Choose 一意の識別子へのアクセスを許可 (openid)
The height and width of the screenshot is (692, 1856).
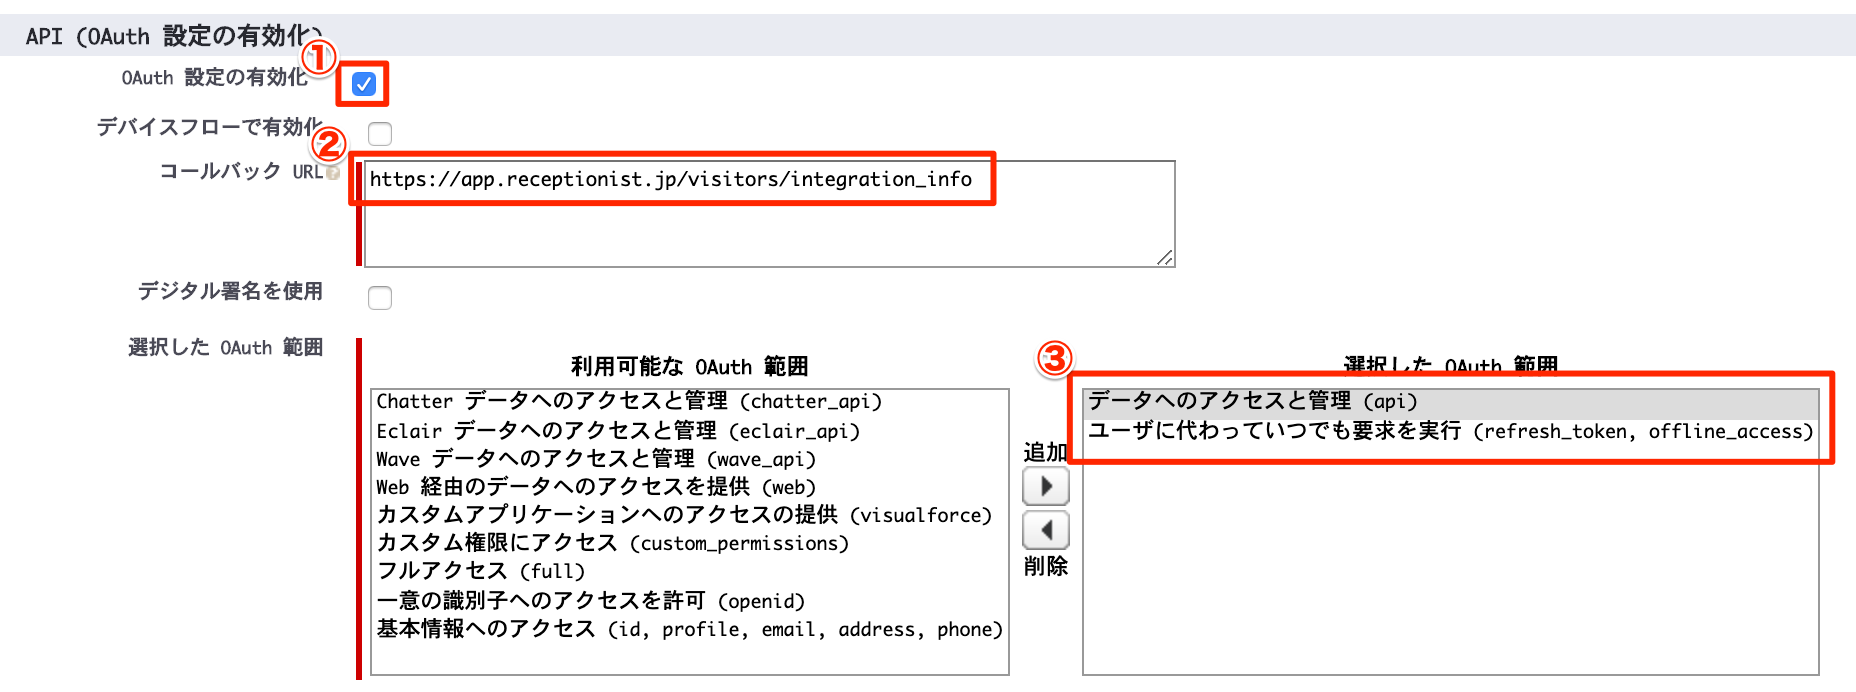590,601
